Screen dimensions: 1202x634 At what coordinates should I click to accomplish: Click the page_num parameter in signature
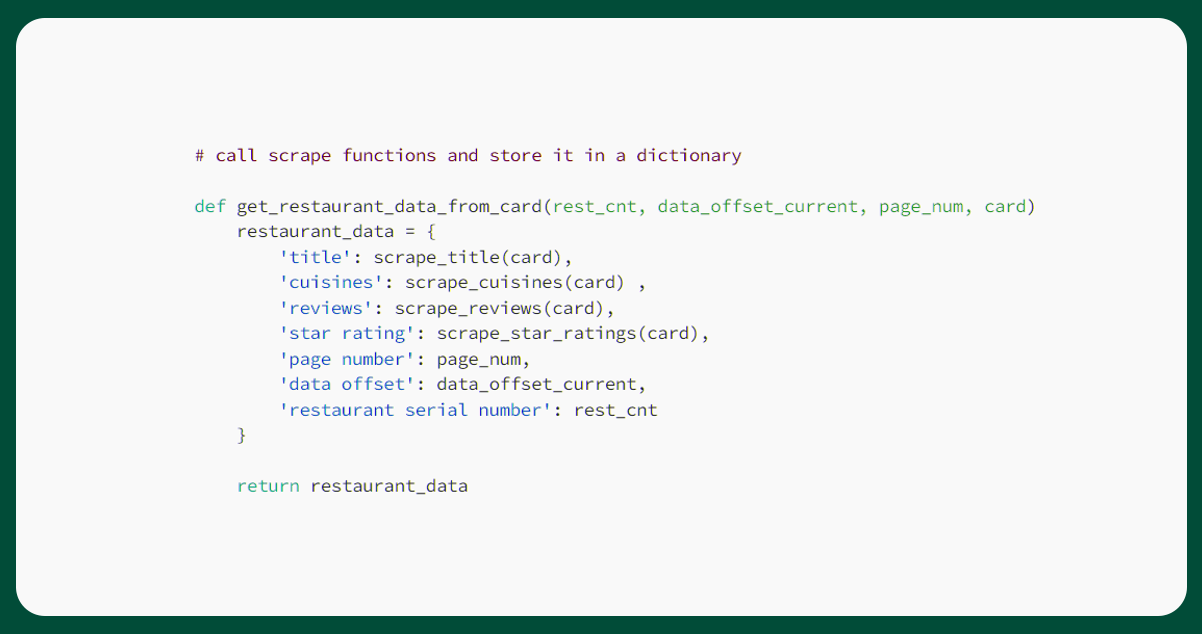click(x=920, y=207)
